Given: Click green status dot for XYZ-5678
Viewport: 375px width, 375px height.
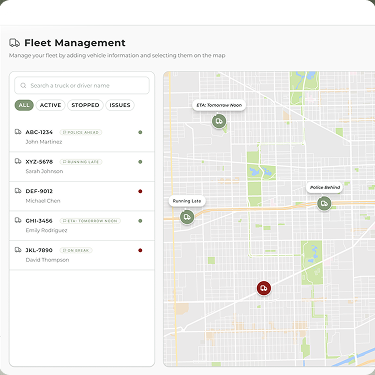Looking at the screenshot, I should click(140, 162).
